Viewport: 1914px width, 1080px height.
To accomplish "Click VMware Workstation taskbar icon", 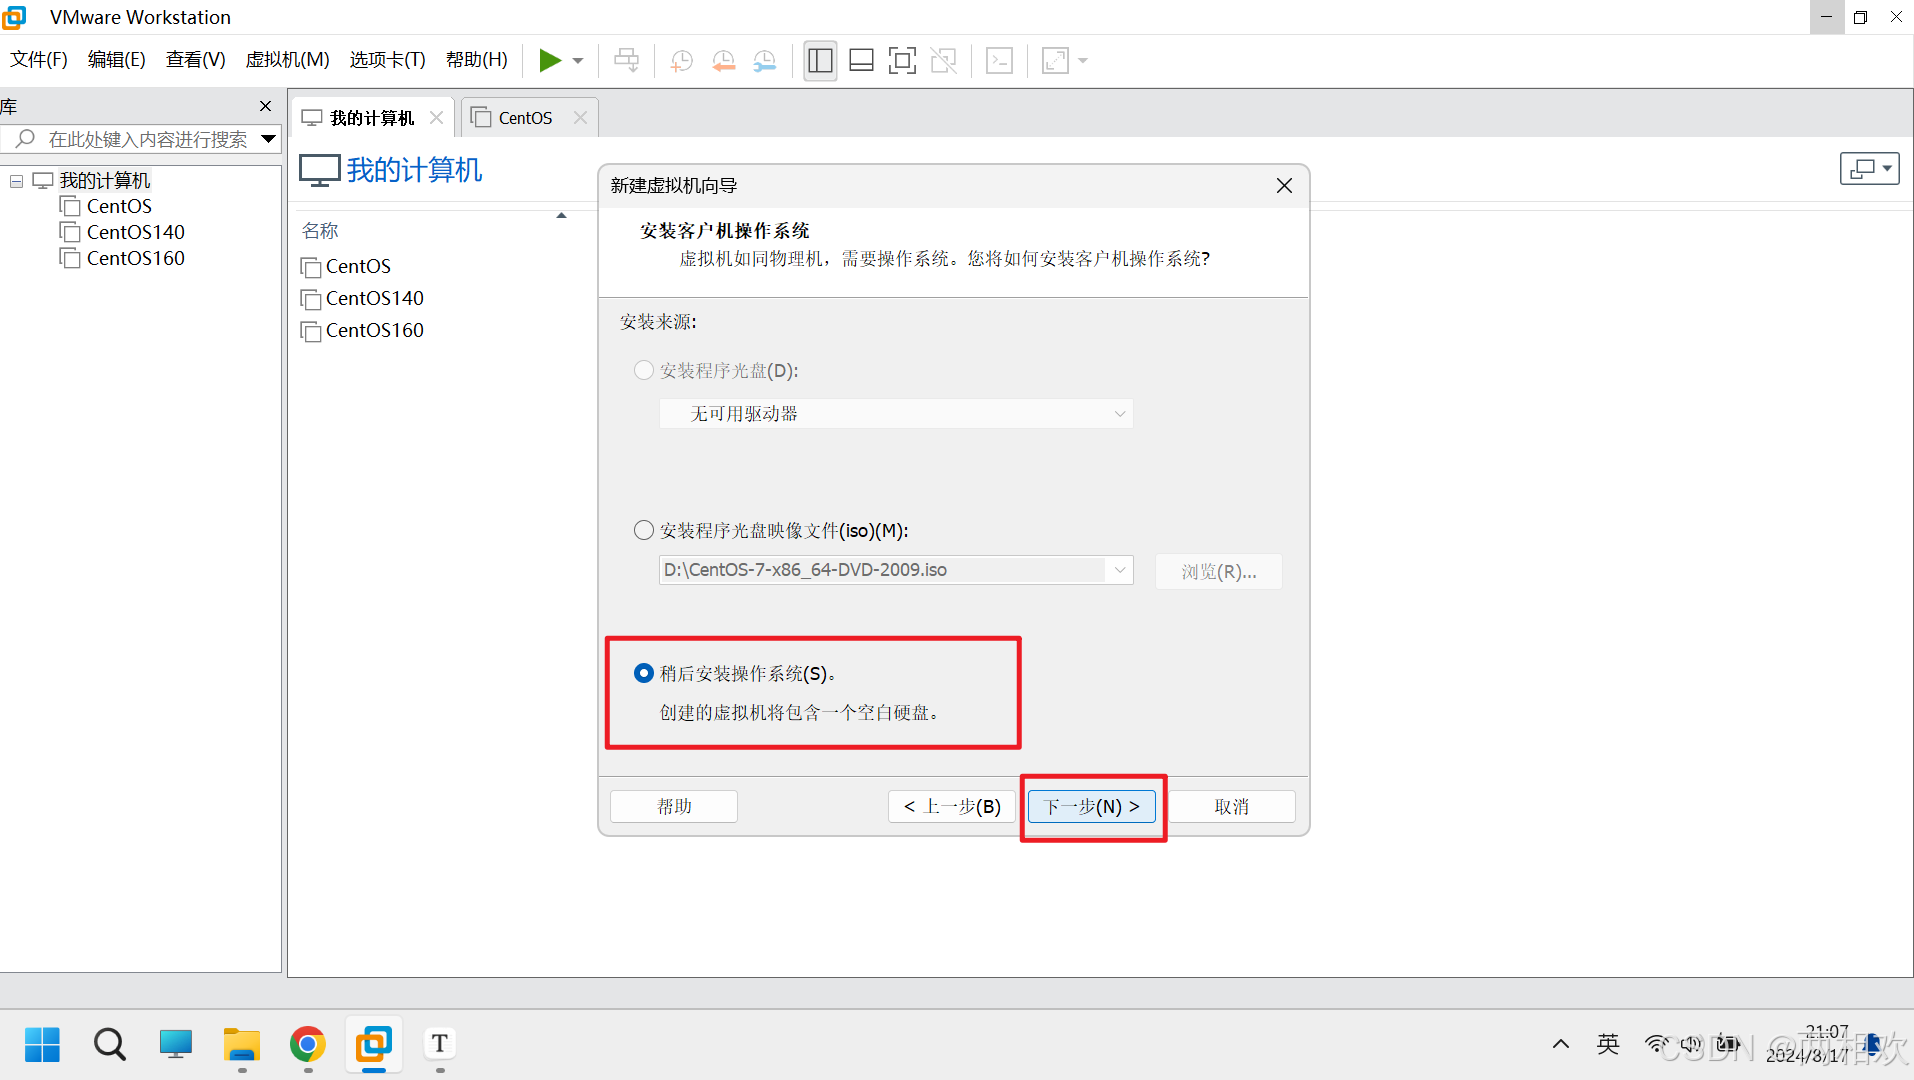I will point(374,1045).
